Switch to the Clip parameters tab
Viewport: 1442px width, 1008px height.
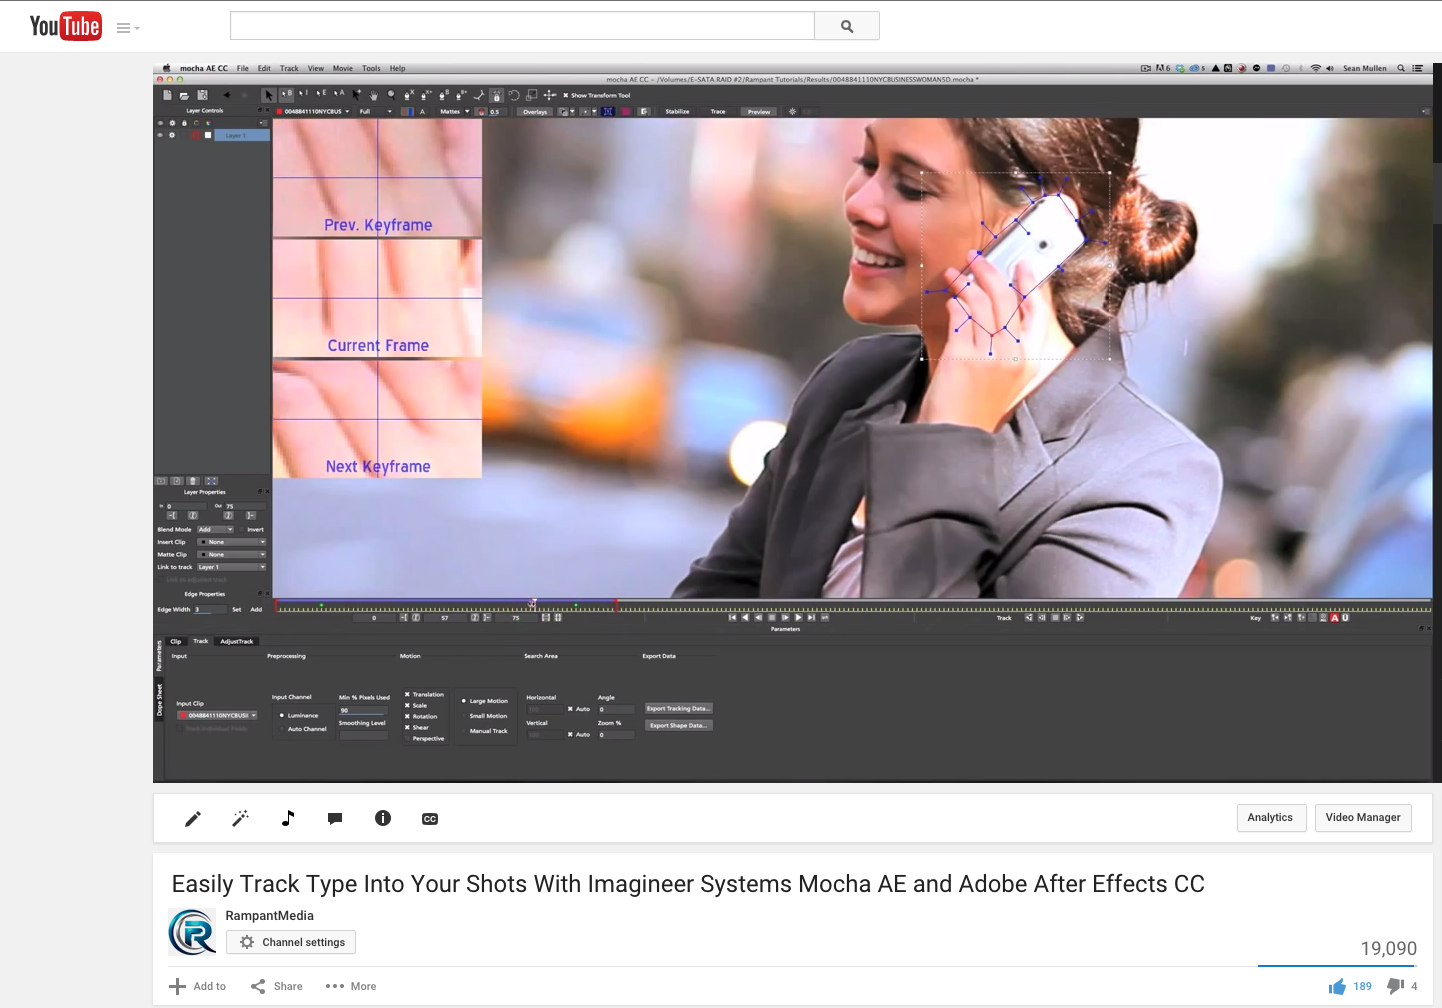[176, 642]
